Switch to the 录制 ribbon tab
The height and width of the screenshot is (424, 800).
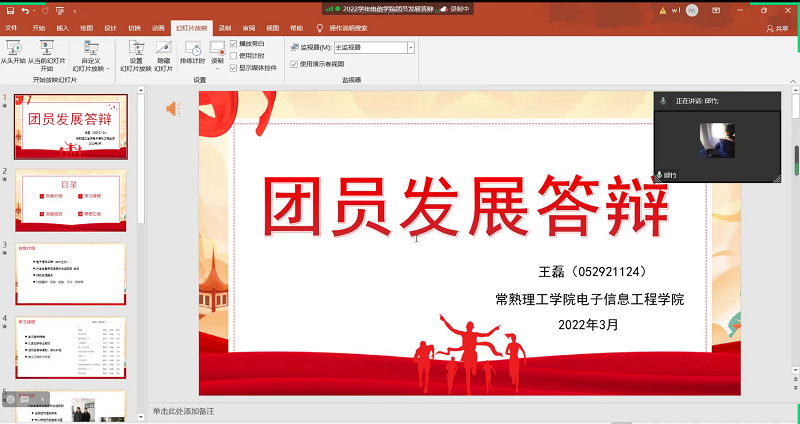[224, 28]
